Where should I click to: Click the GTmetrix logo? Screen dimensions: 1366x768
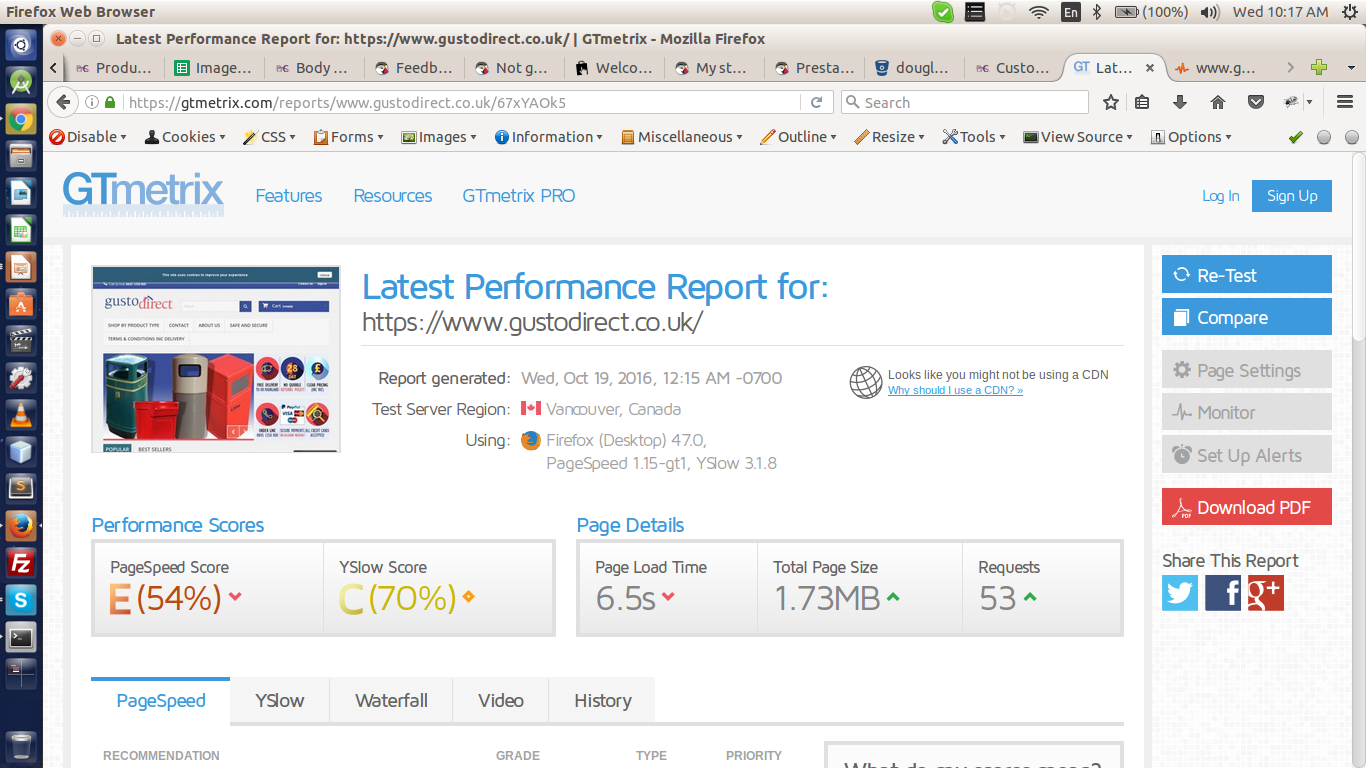pos(143,193)
